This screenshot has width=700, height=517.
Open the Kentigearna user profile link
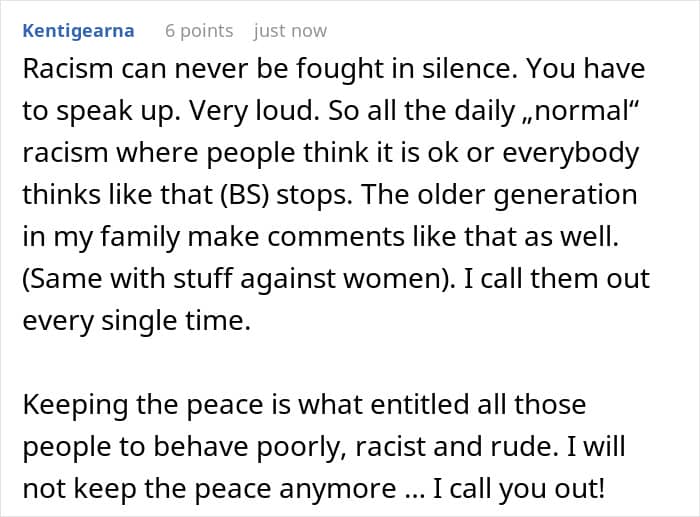(77, 31)
